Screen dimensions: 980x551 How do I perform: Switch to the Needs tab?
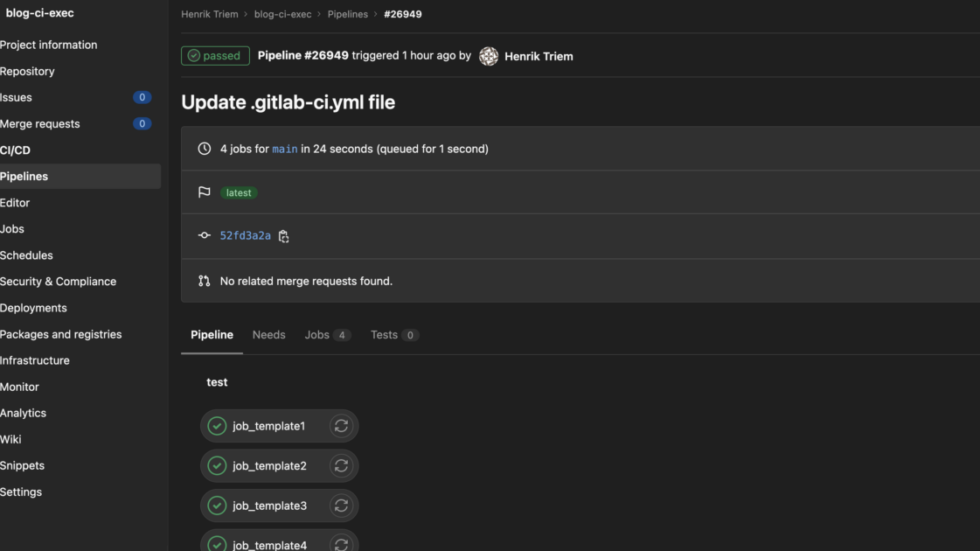pyautogui.click(x=269, y=335)
